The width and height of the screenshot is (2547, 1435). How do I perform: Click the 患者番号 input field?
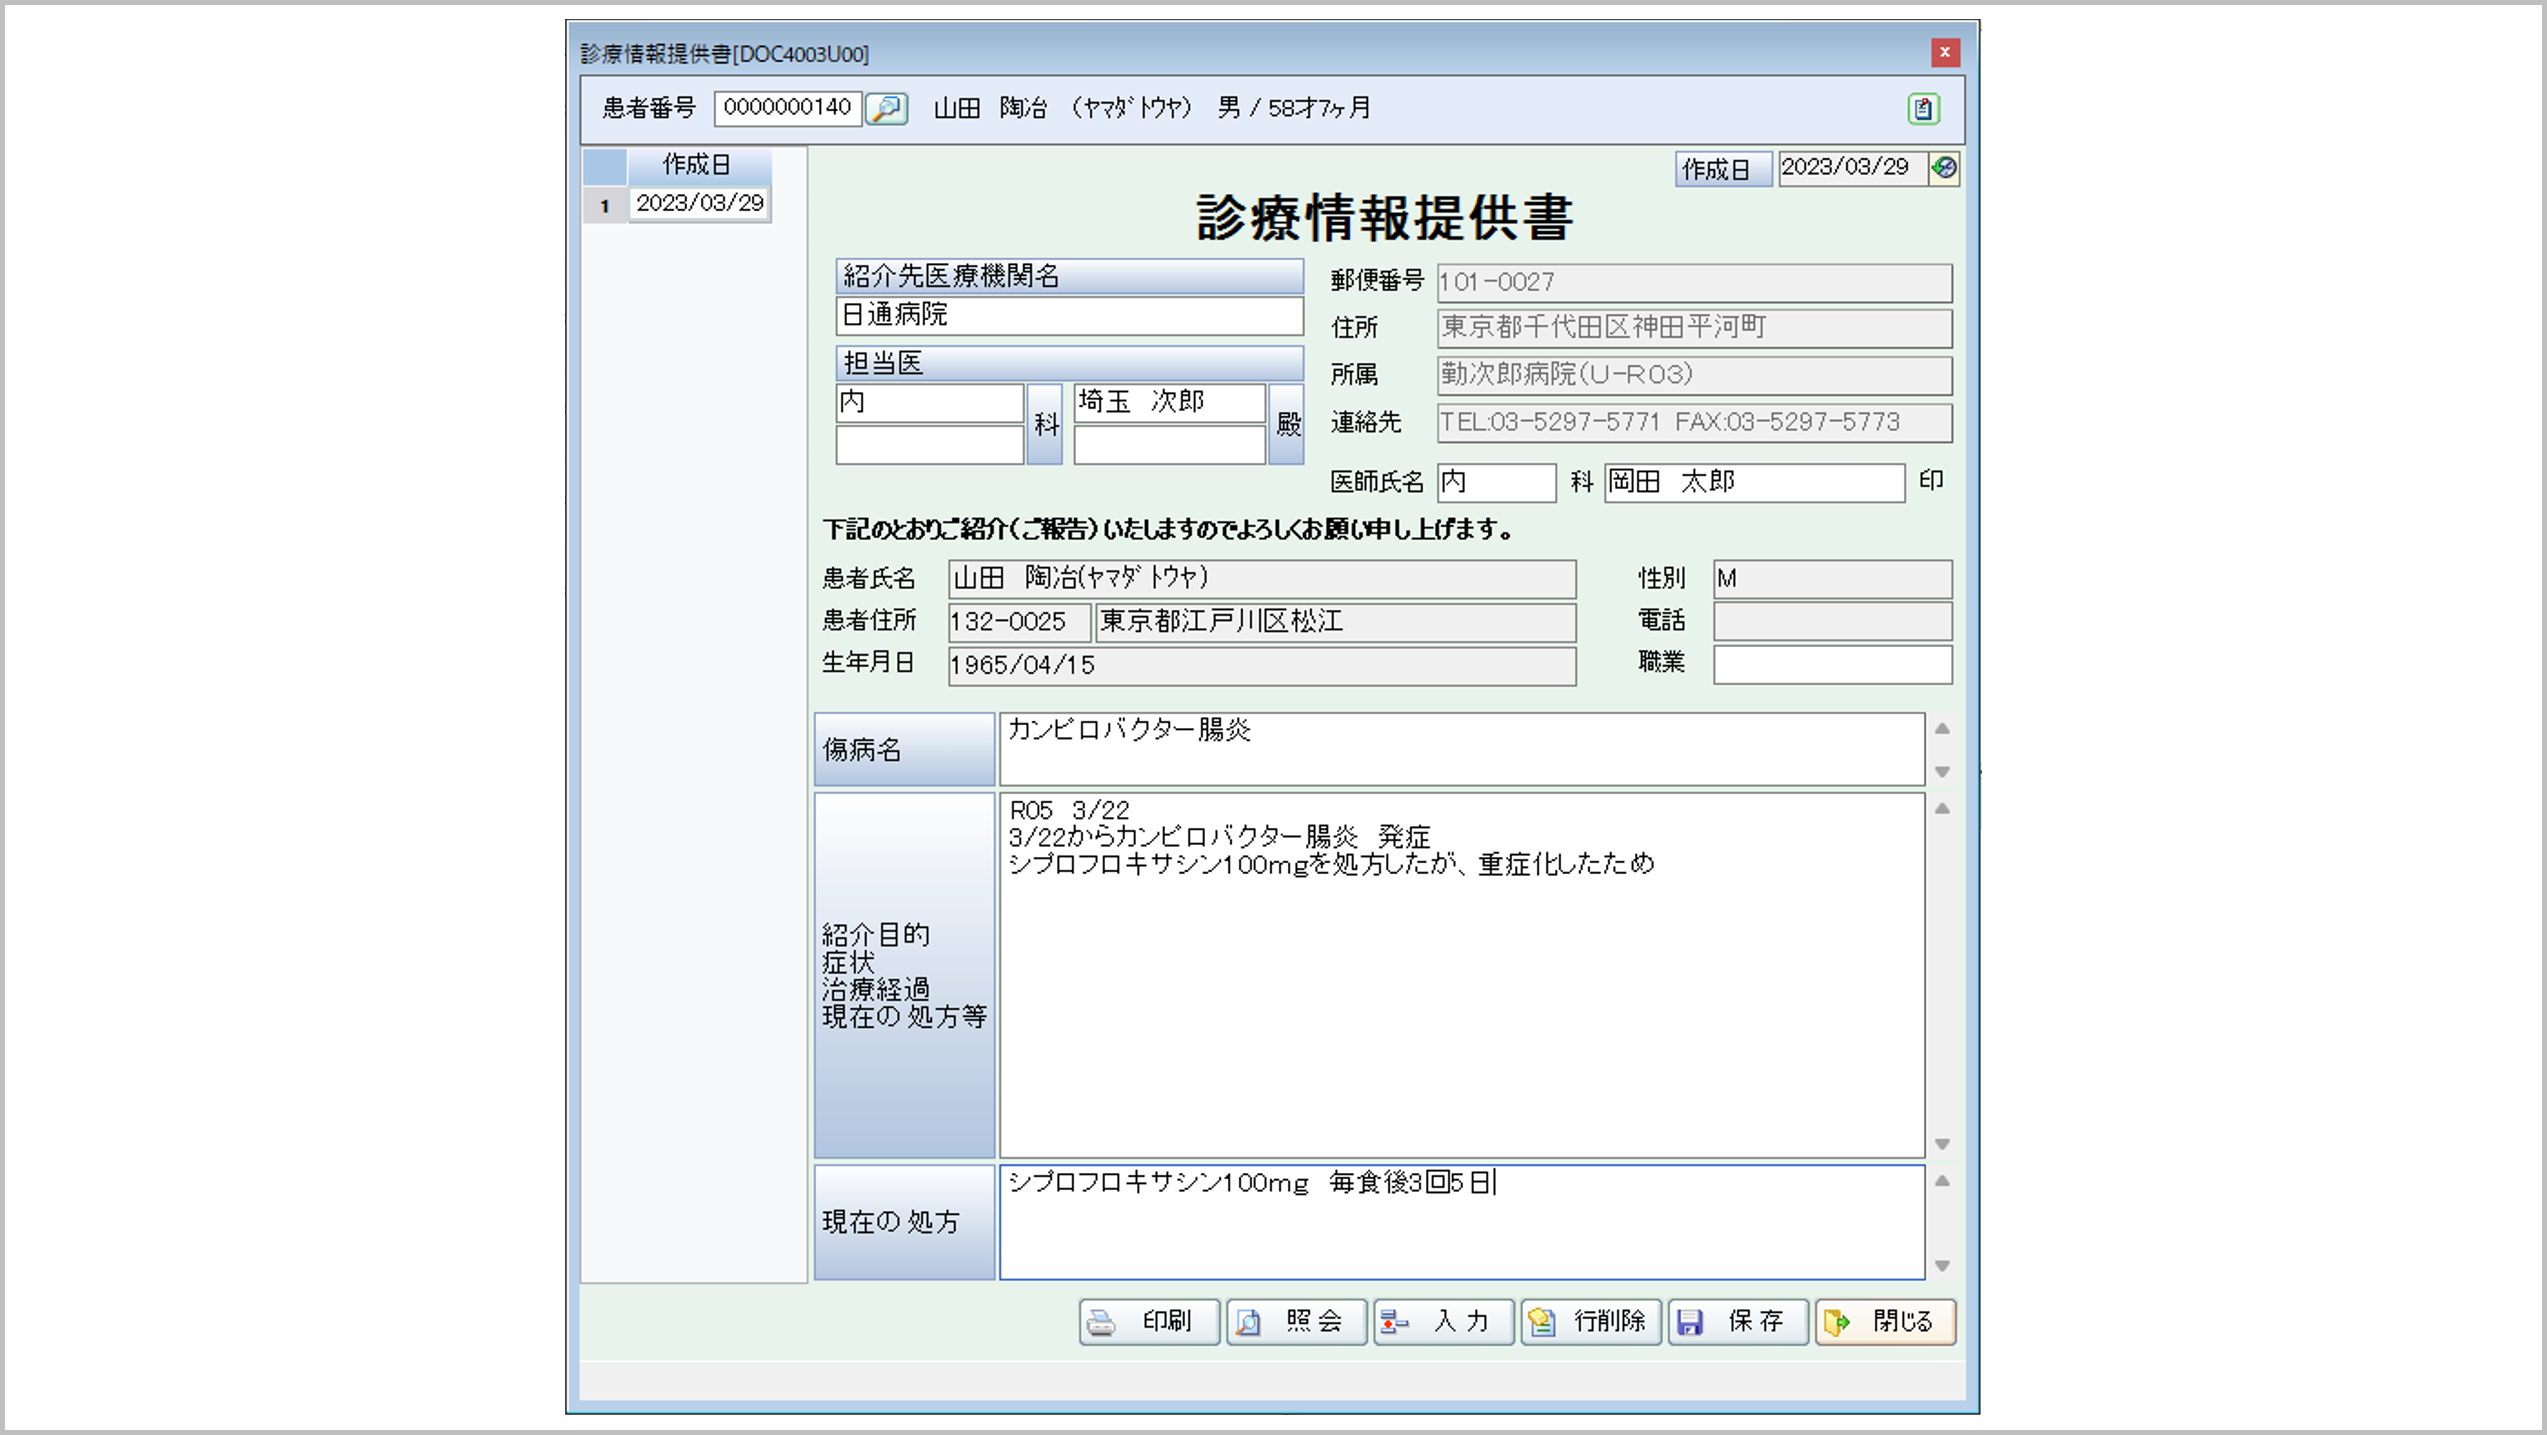(787, 108)
